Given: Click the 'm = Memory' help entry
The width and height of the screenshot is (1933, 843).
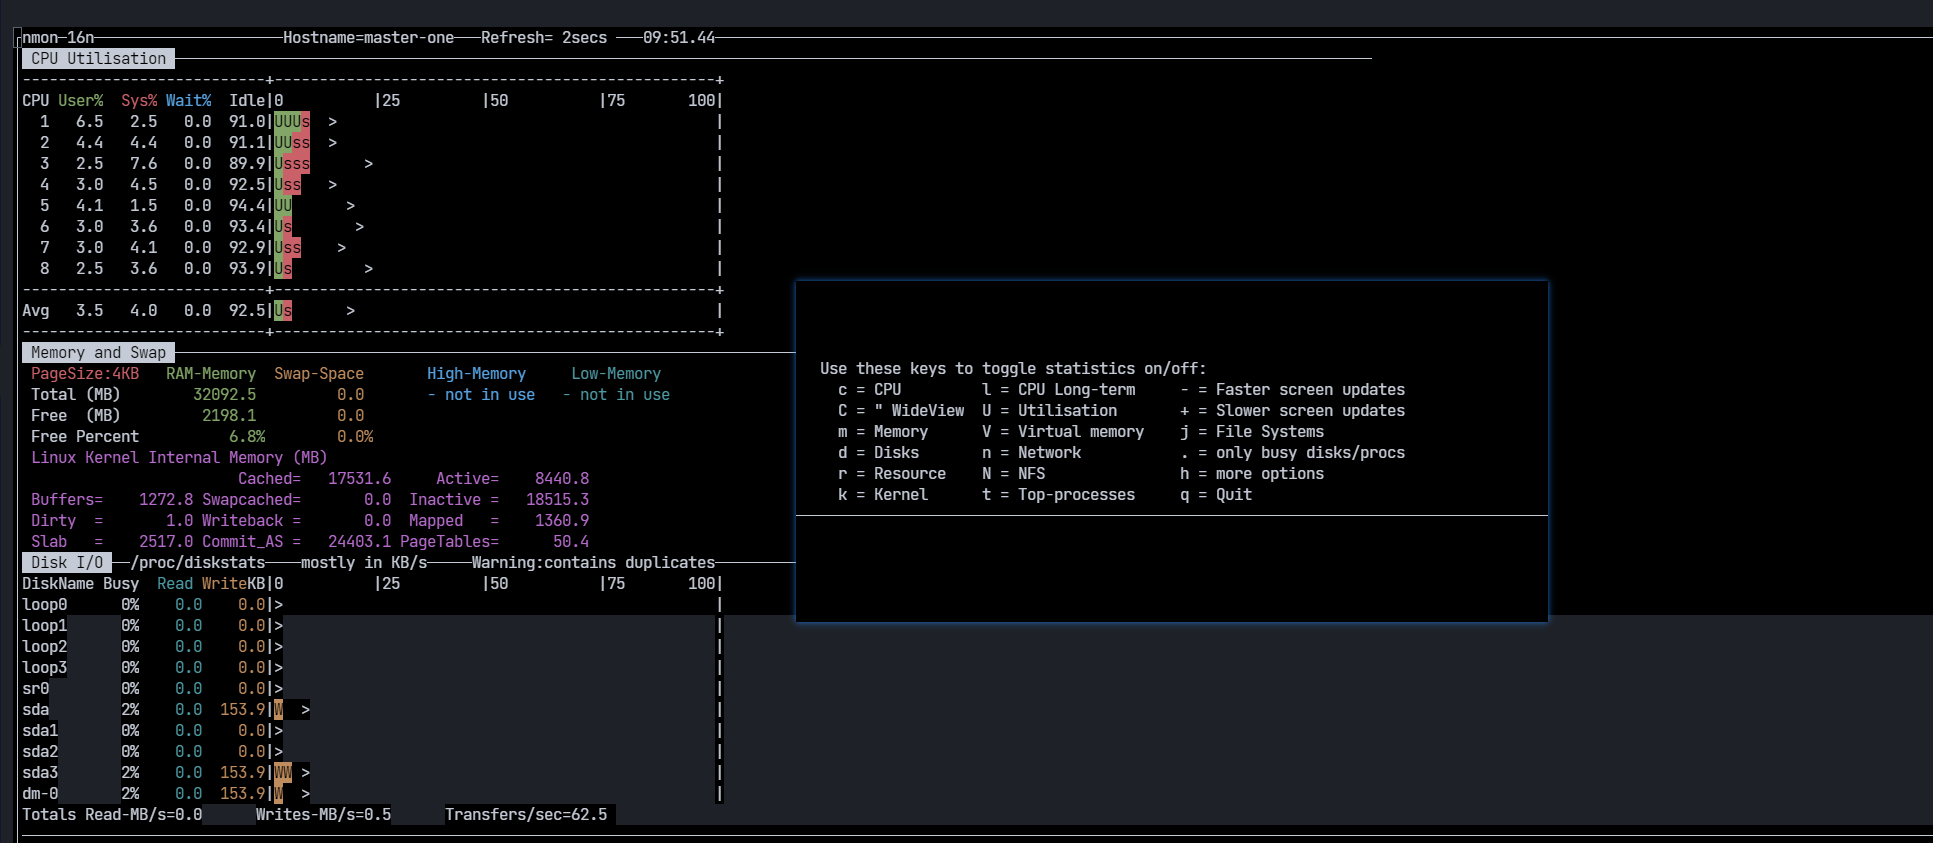Looking at the screenshot, I should coord(883,431).
